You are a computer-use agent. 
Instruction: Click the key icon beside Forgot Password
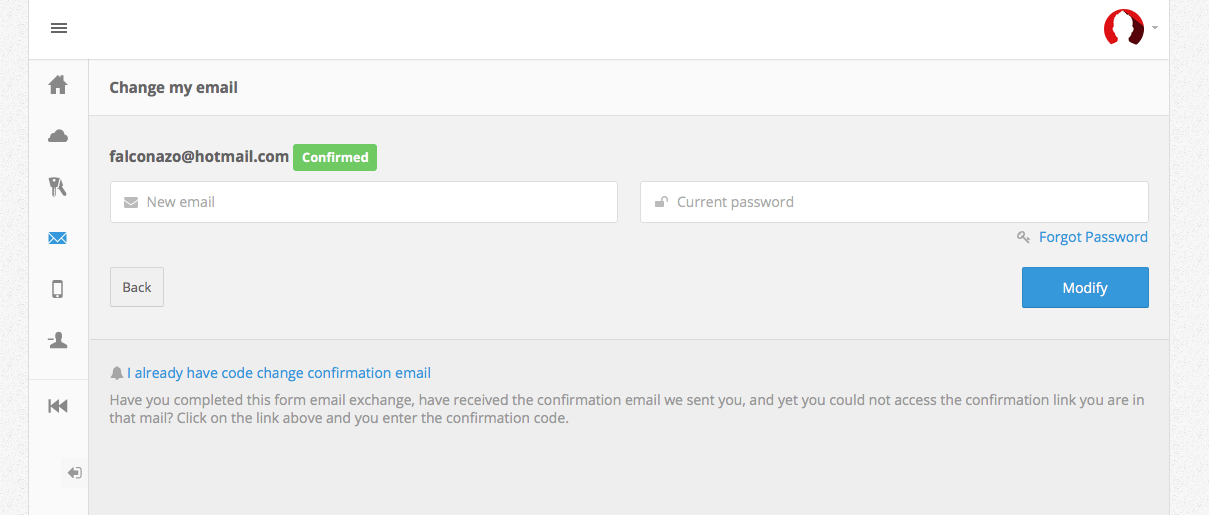pyautogui.click(x=1023, y=237)
